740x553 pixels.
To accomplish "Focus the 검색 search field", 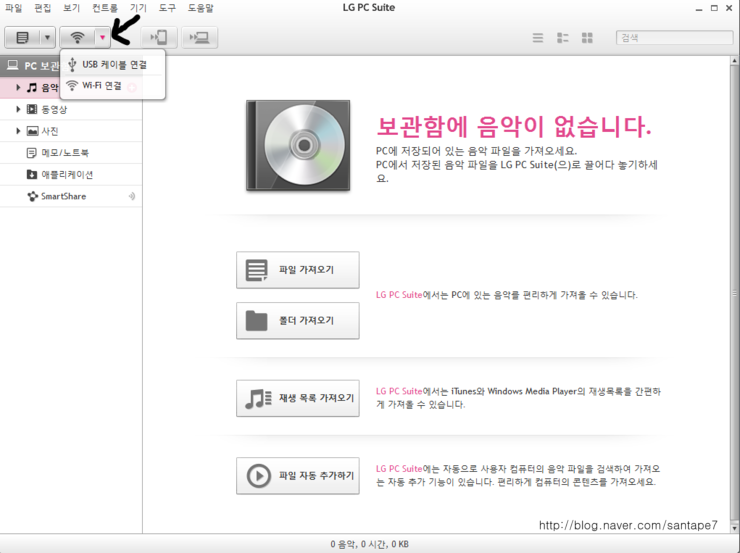I will [674, 38].
